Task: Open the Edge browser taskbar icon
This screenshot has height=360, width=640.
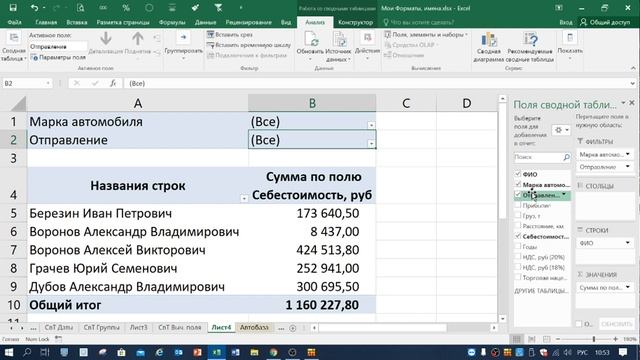Action: coord(159,352)
